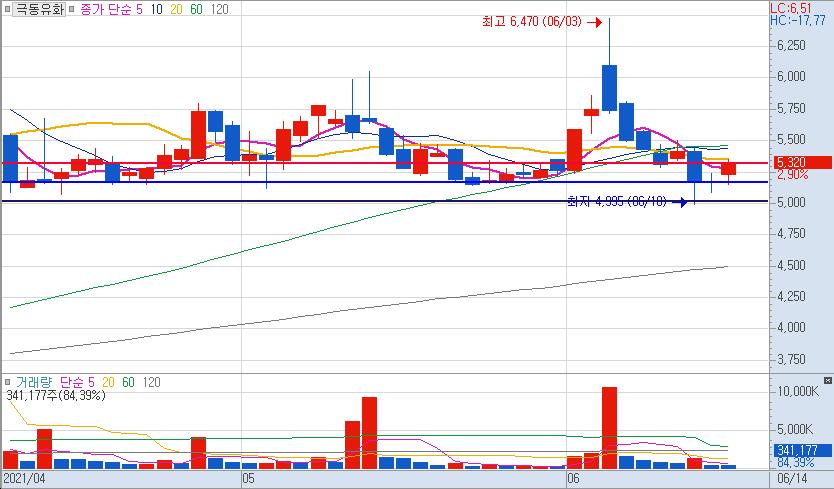This screenshot has width=834, height=489.
Task: Click the 341,177주(84.39%) volume readout
Action: tap(56, 395)
